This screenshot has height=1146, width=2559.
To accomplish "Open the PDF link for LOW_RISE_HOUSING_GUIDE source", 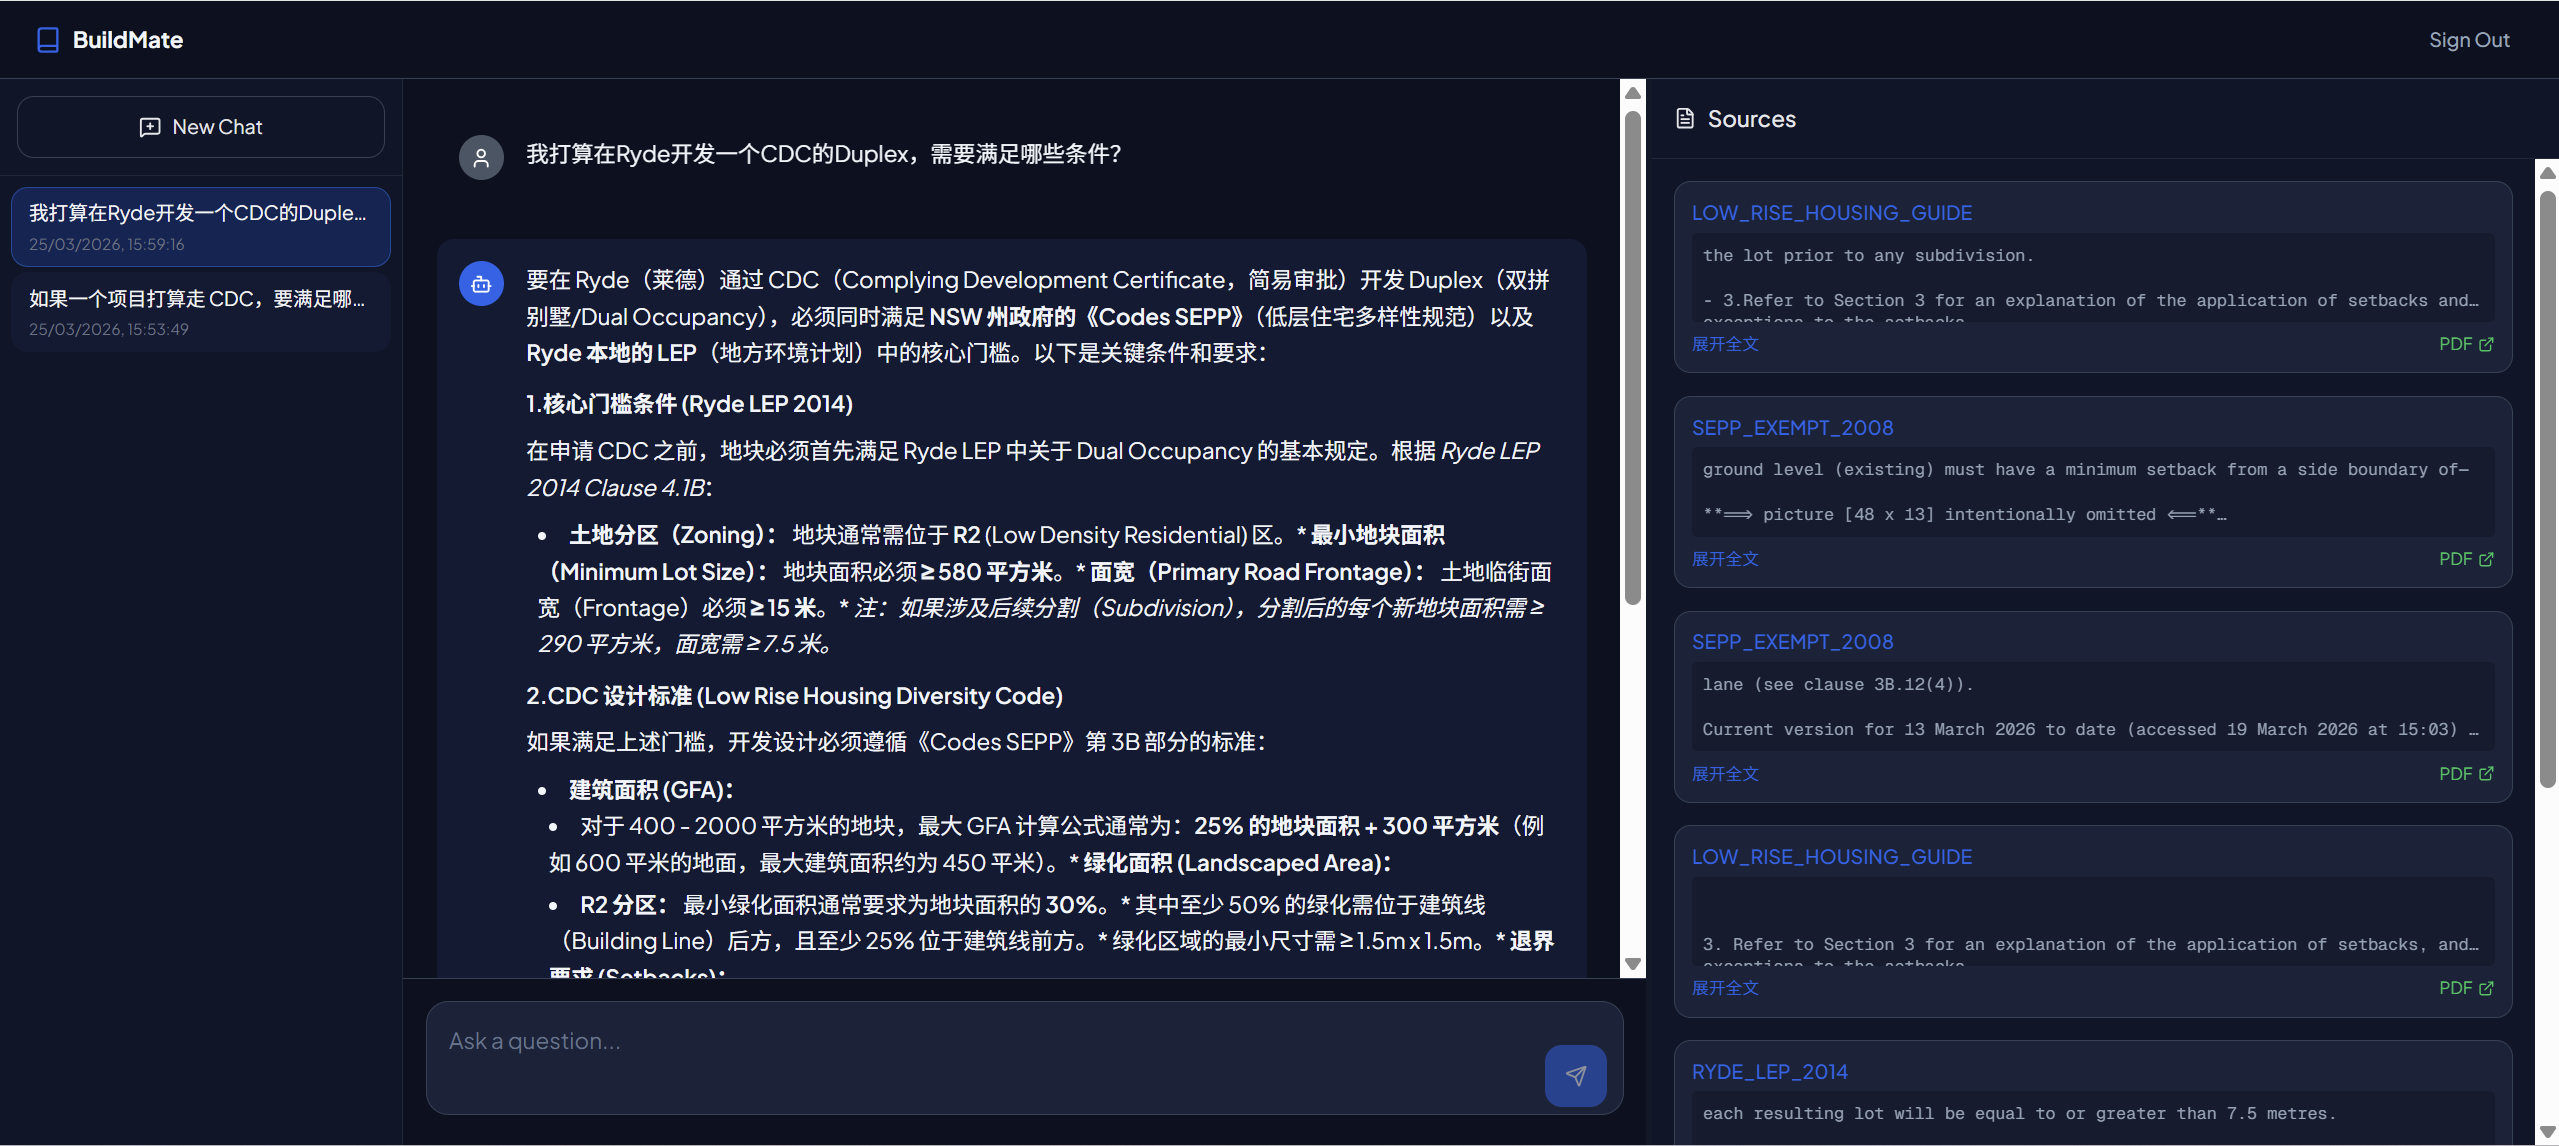I will tap(2465, 343).
